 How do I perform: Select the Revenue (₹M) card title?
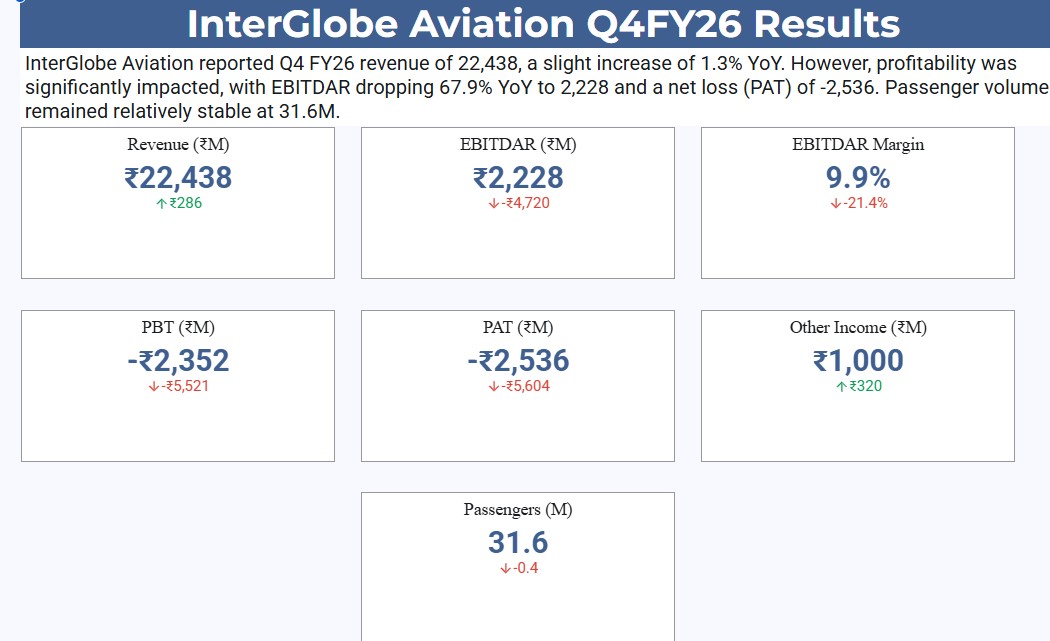click(x=178, y=145)
